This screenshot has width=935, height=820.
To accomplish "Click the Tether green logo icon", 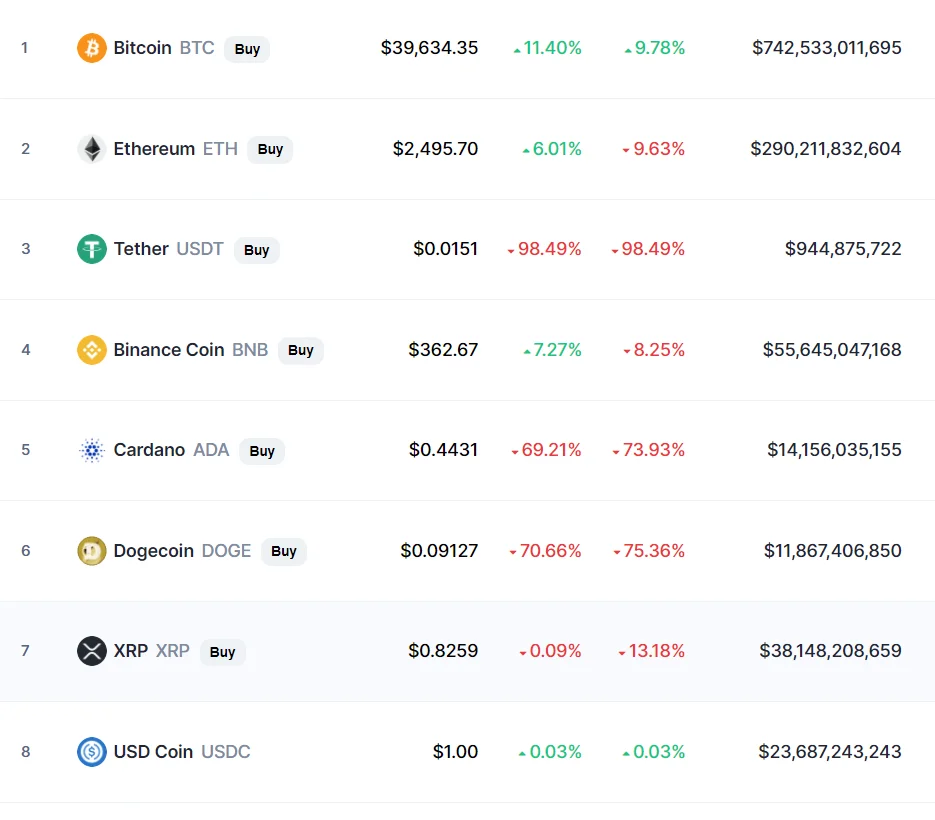I will [x=92, y=249].
